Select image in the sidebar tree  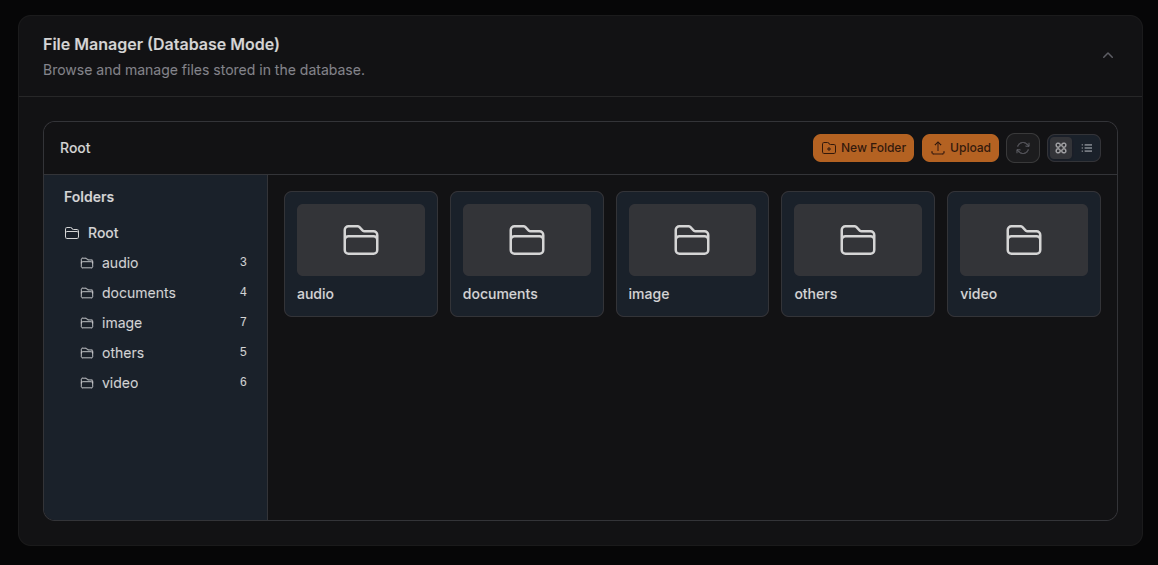[x=122, y=323]
